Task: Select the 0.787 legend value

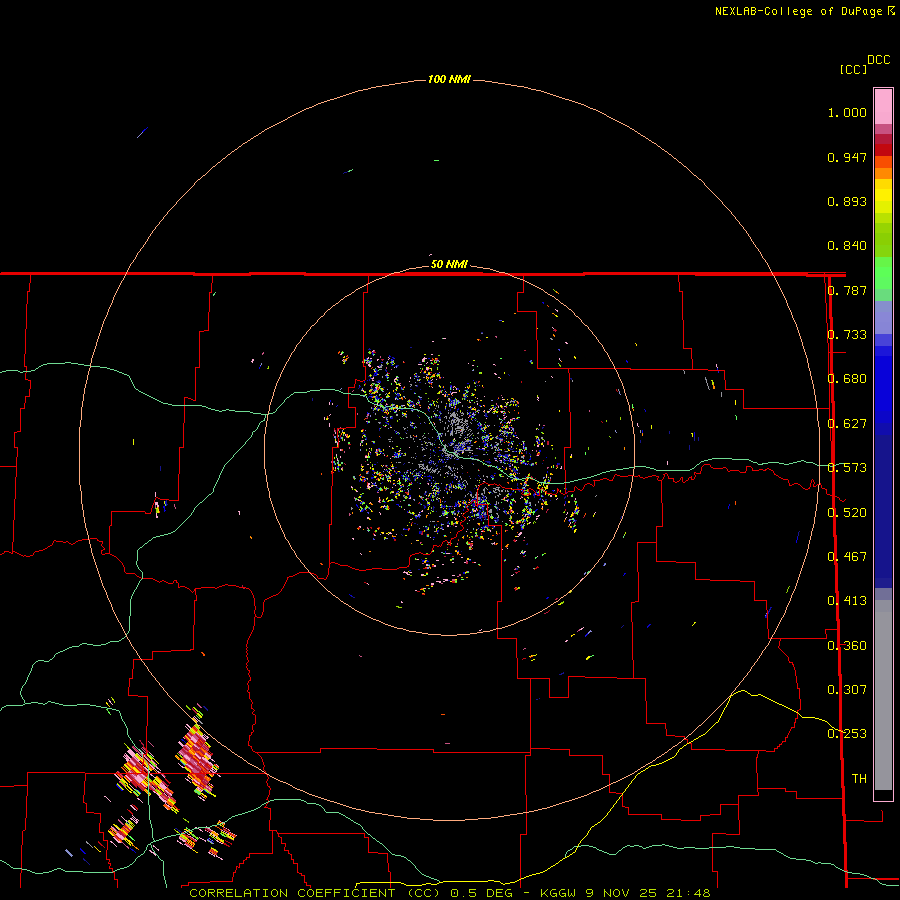Action: pos(847,290)
